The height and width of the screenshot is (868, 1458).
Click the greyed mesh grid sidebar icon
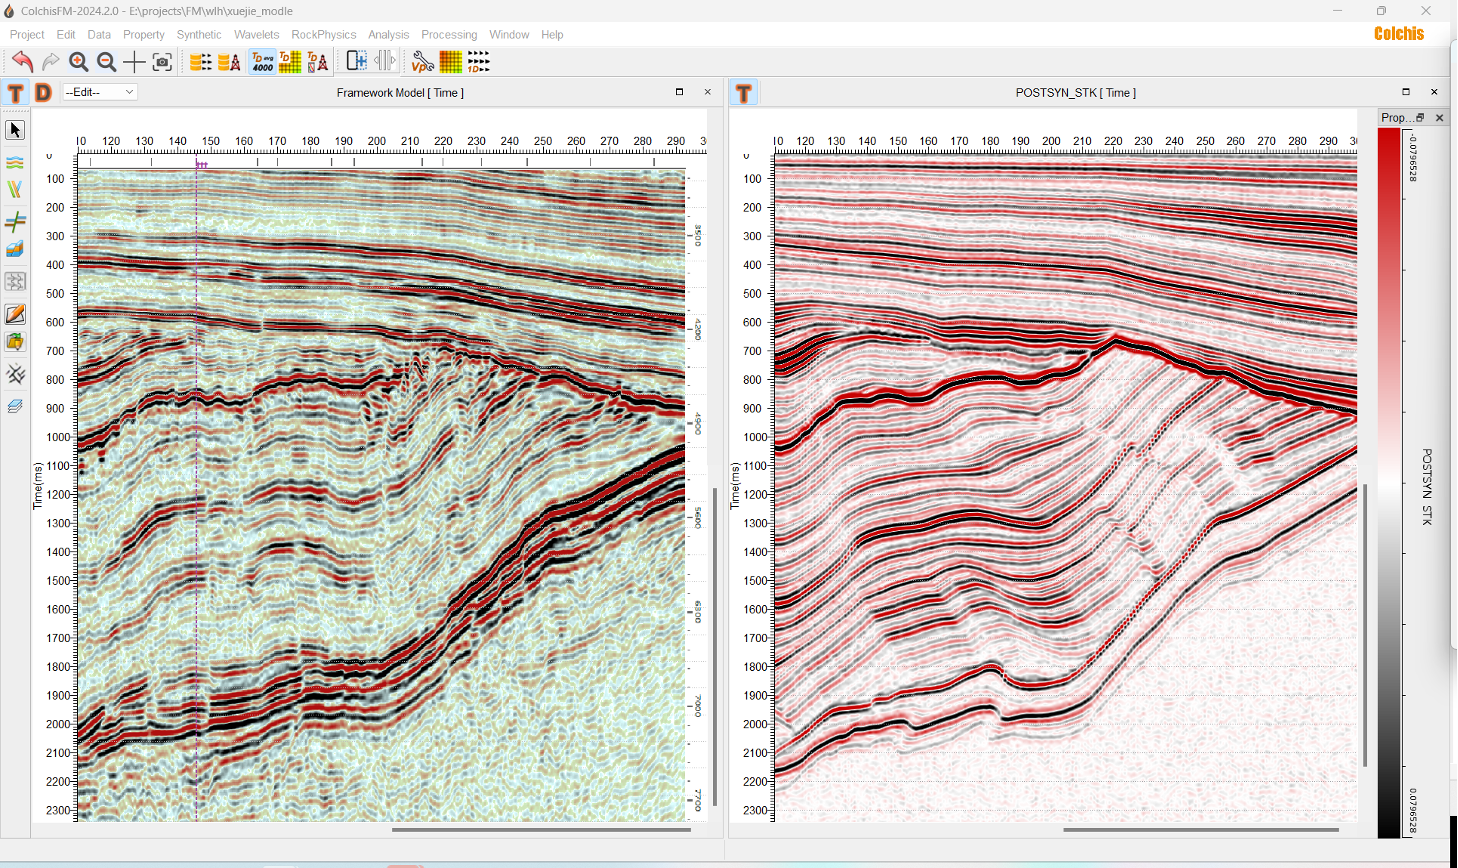pos(15,282)
